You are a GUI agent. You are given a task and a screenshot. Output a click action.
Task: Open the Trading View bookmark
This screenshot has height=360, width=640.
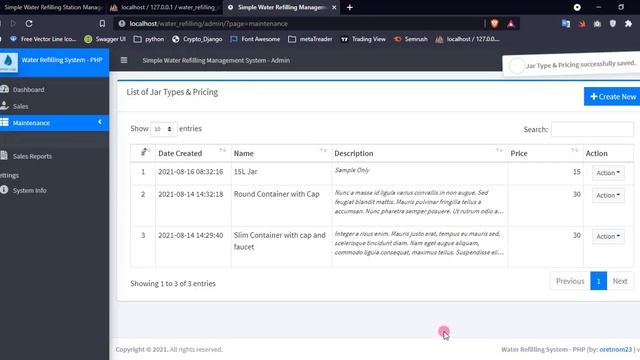[x=363, y=39]
